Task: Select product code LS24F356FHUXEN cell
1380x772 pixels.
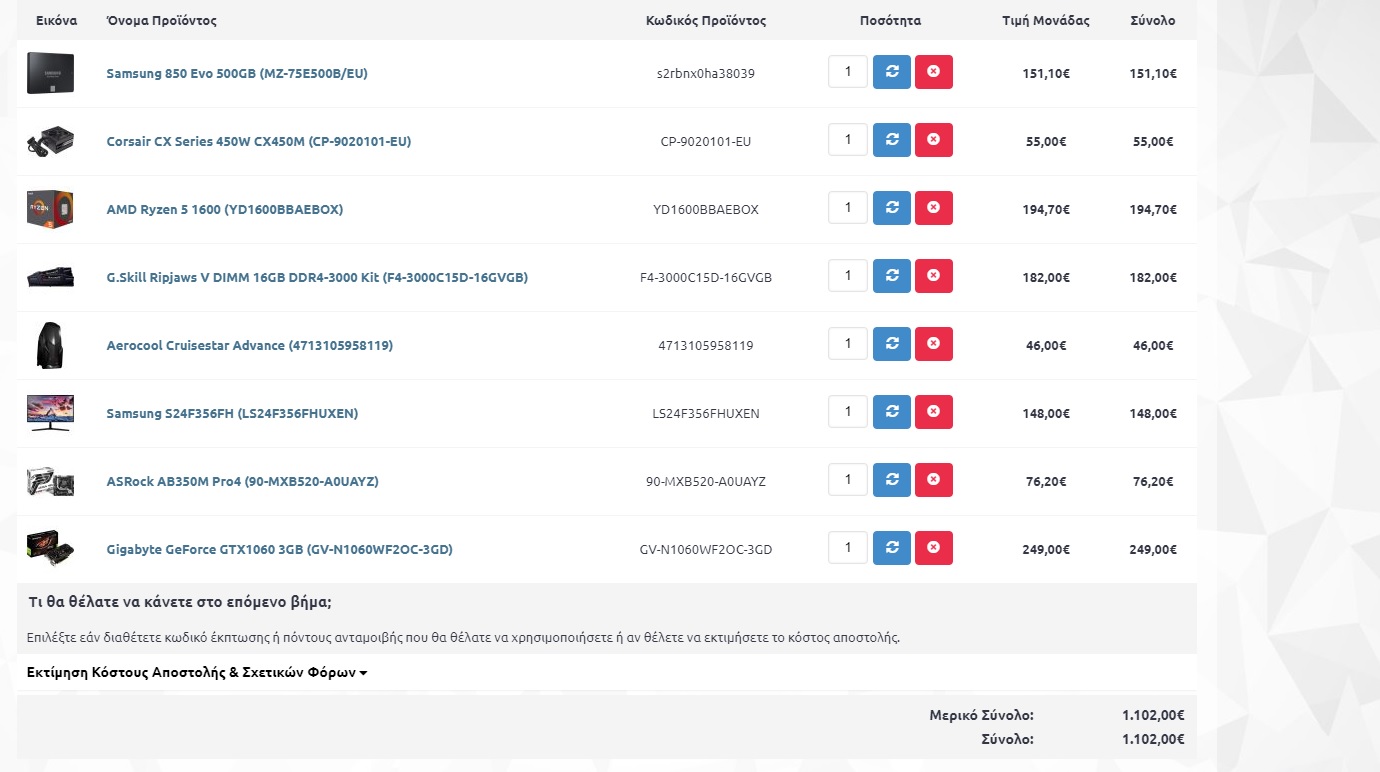Action: [x=706, y=413]
